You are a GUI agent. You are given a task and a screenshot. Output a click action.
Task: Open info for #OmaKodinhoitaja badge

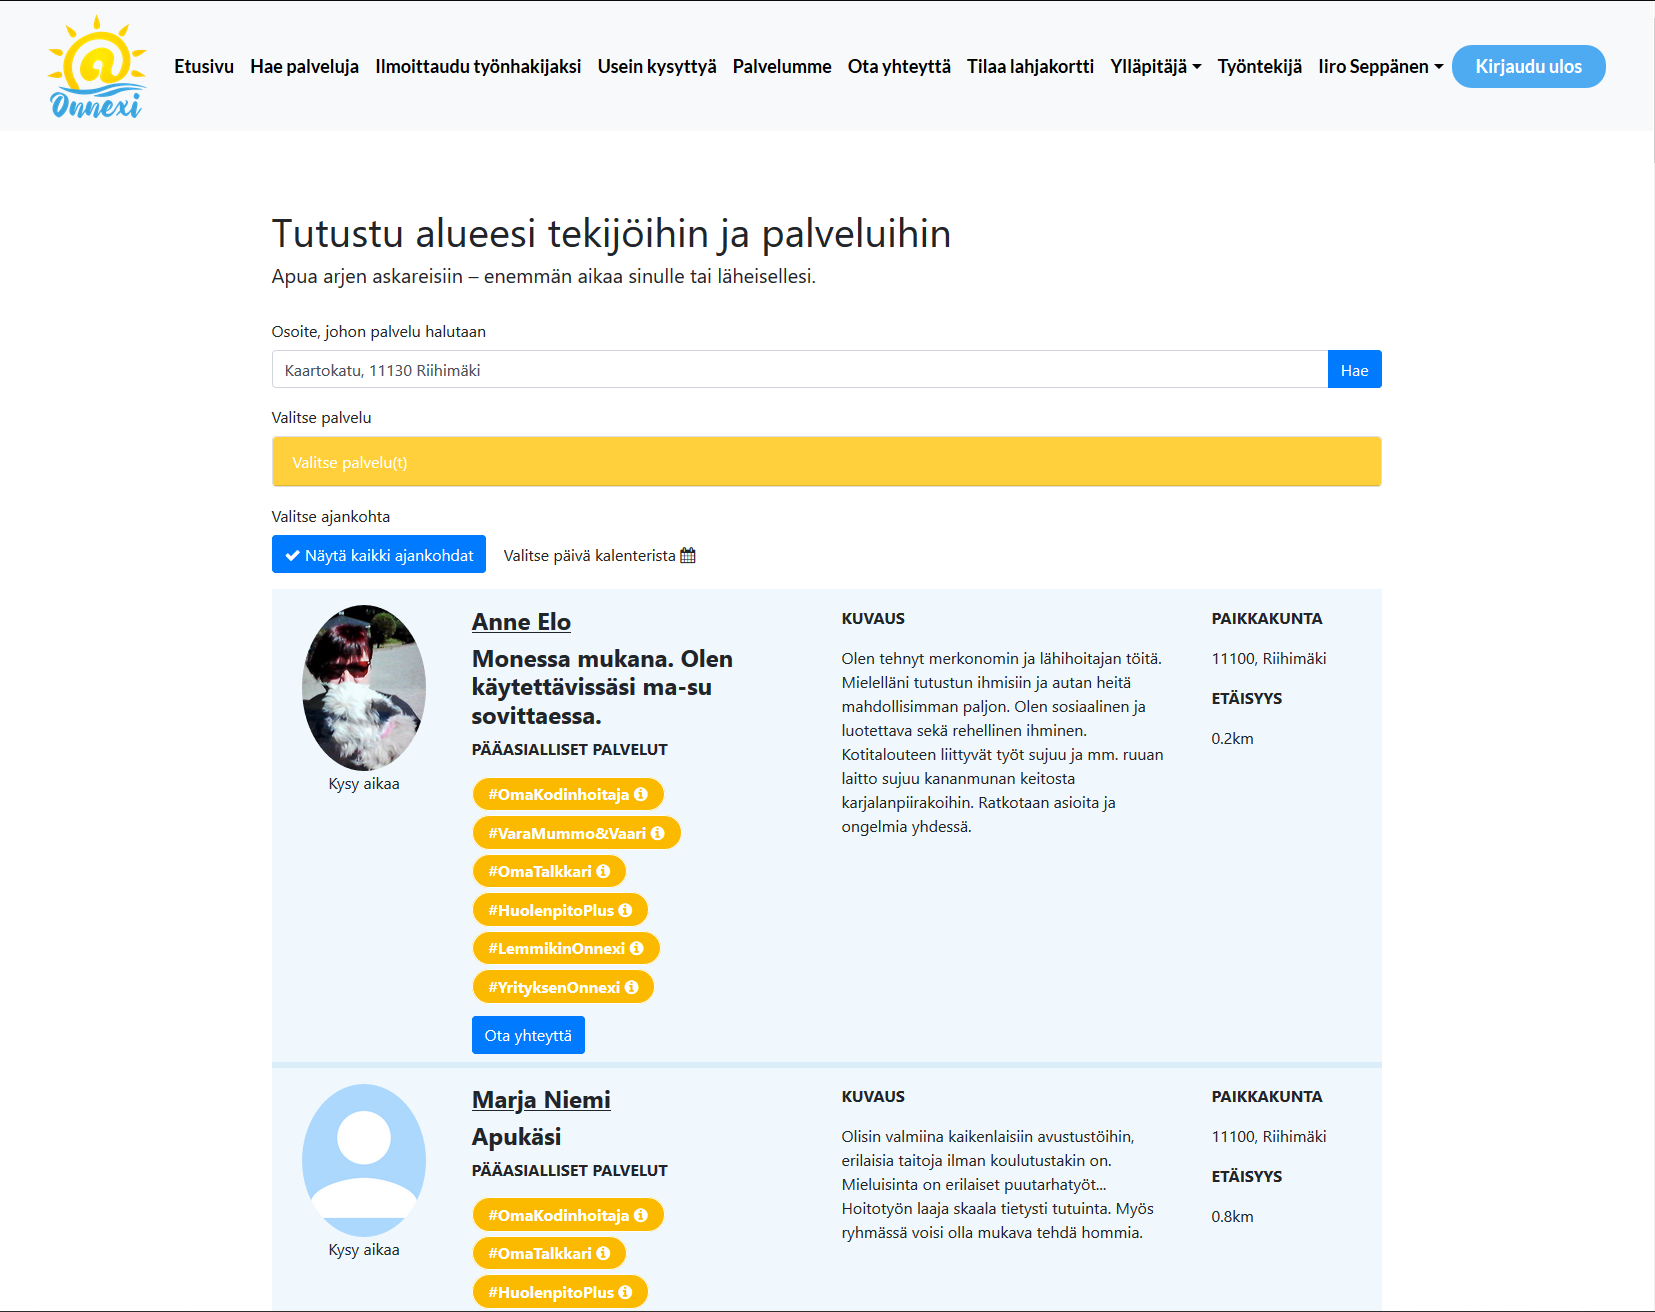tap(643, 793)
